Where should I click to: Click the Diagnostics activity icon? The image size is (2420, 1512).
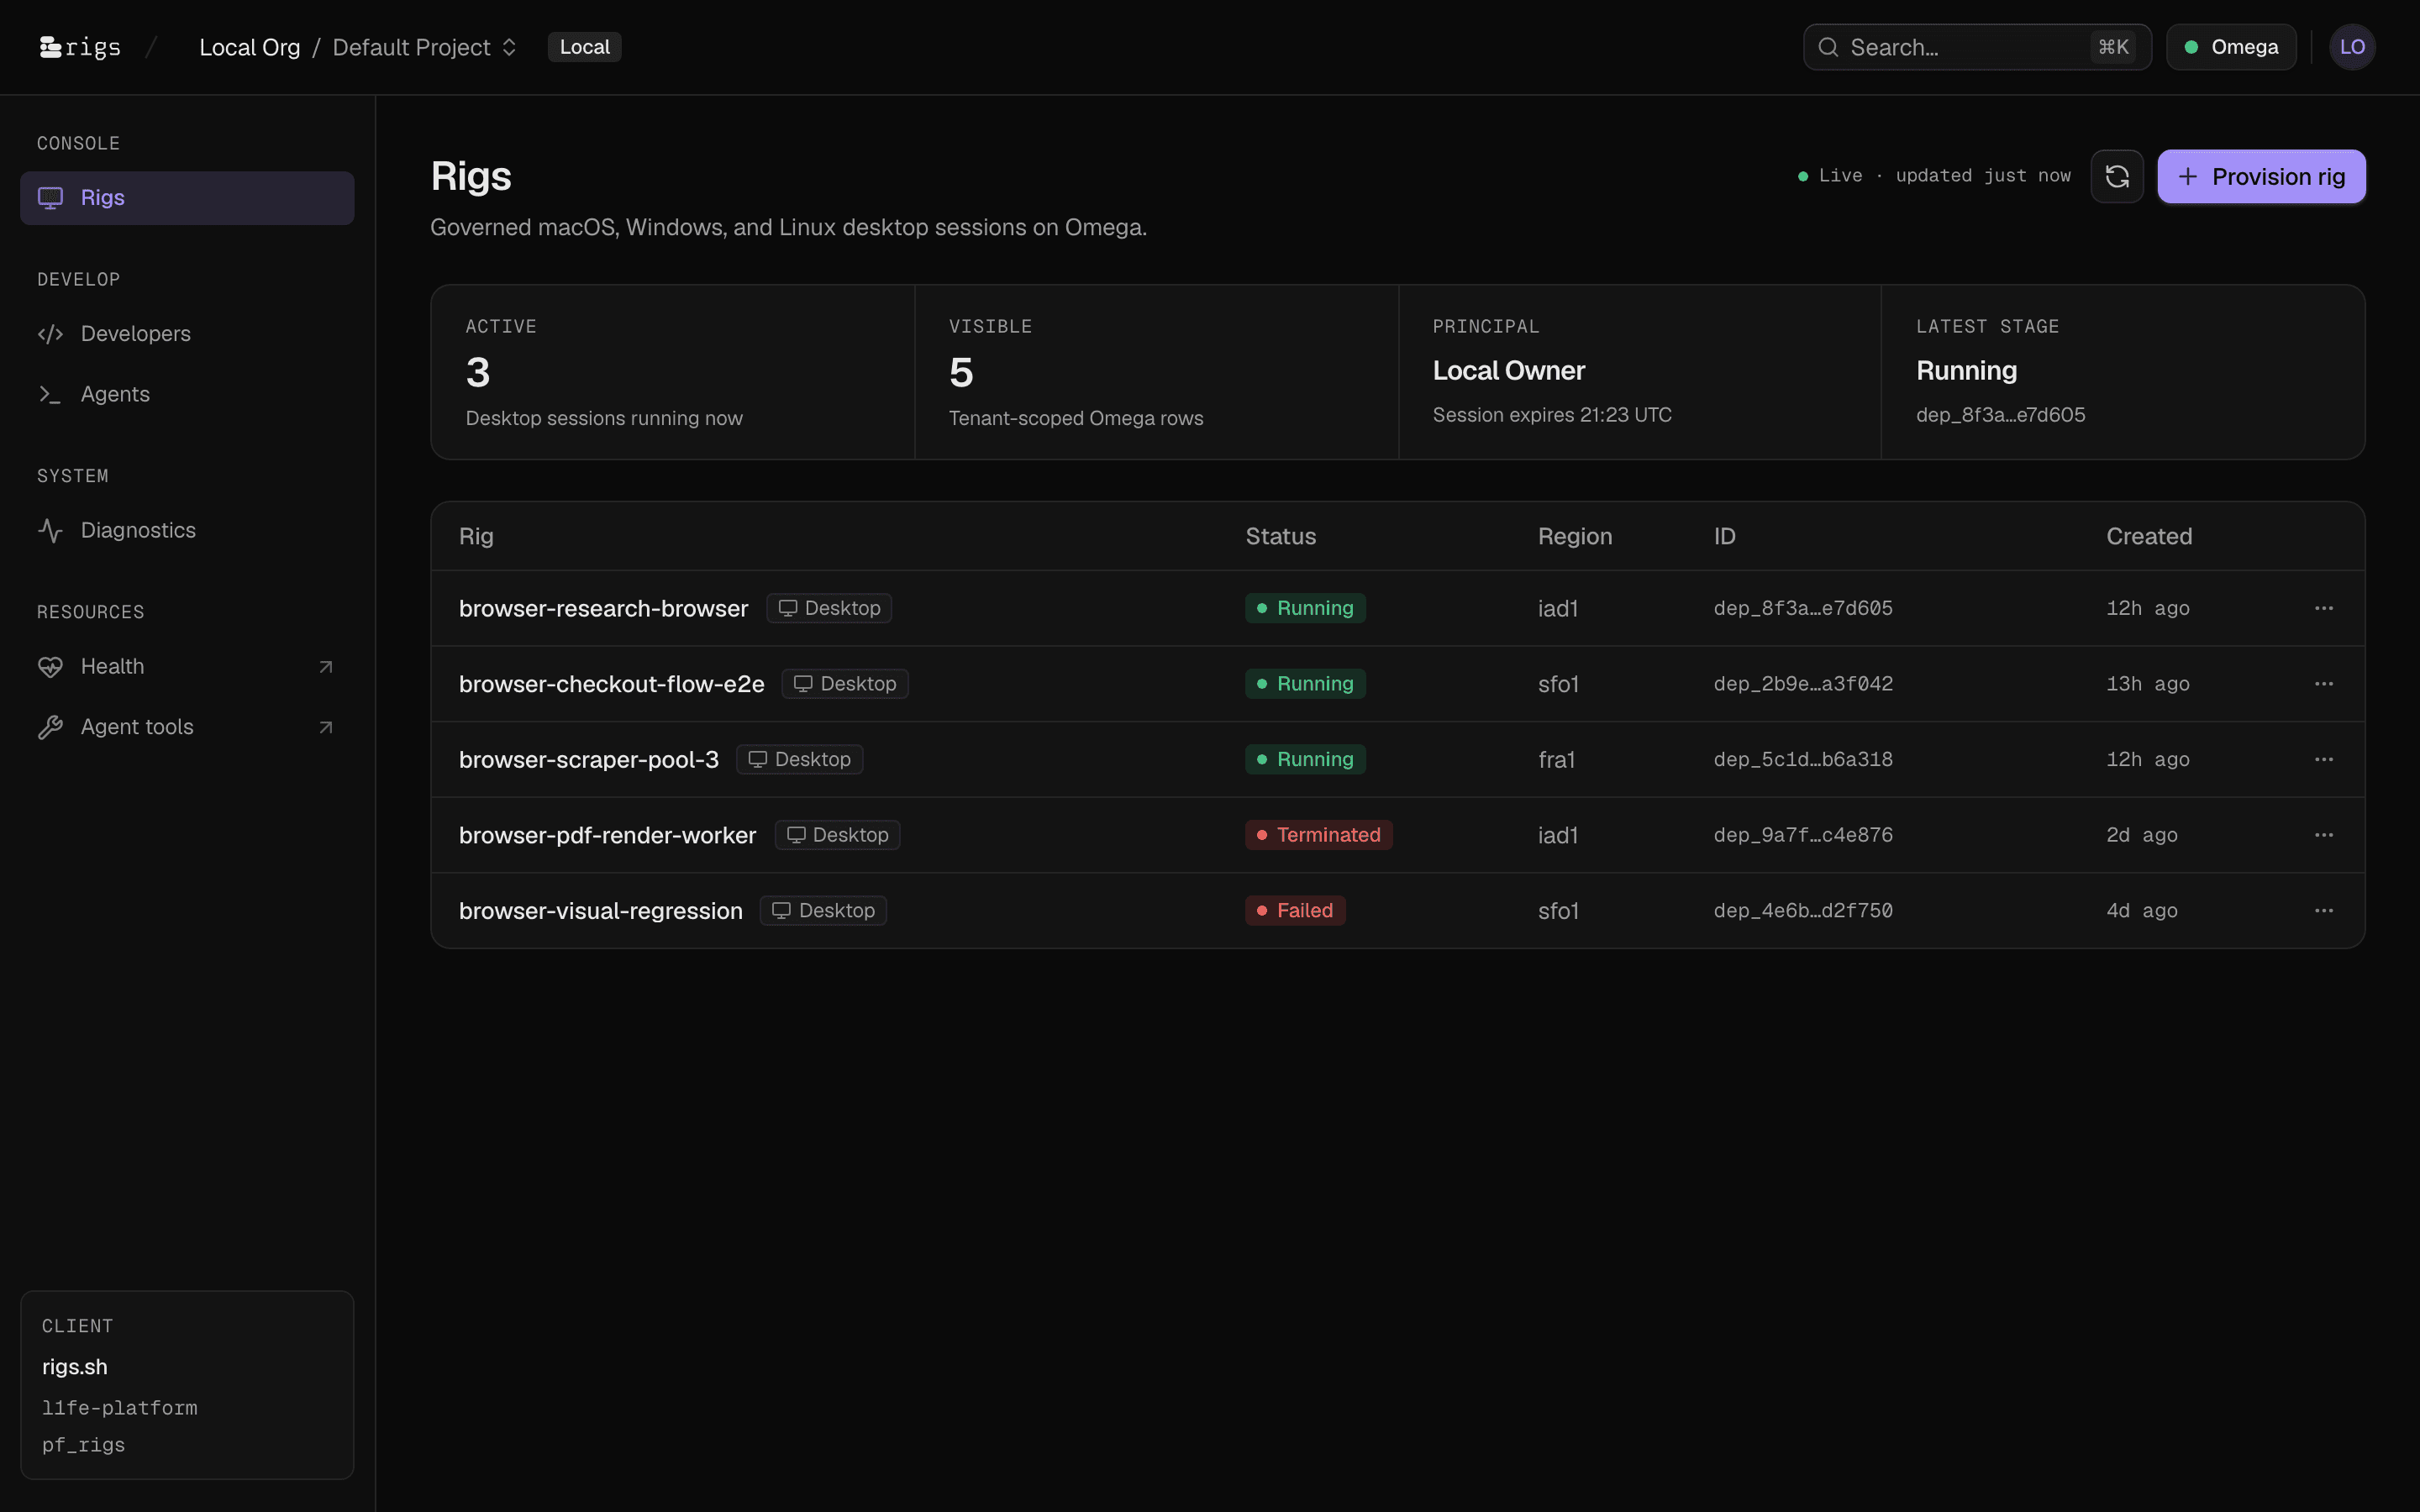click(50, 530)
